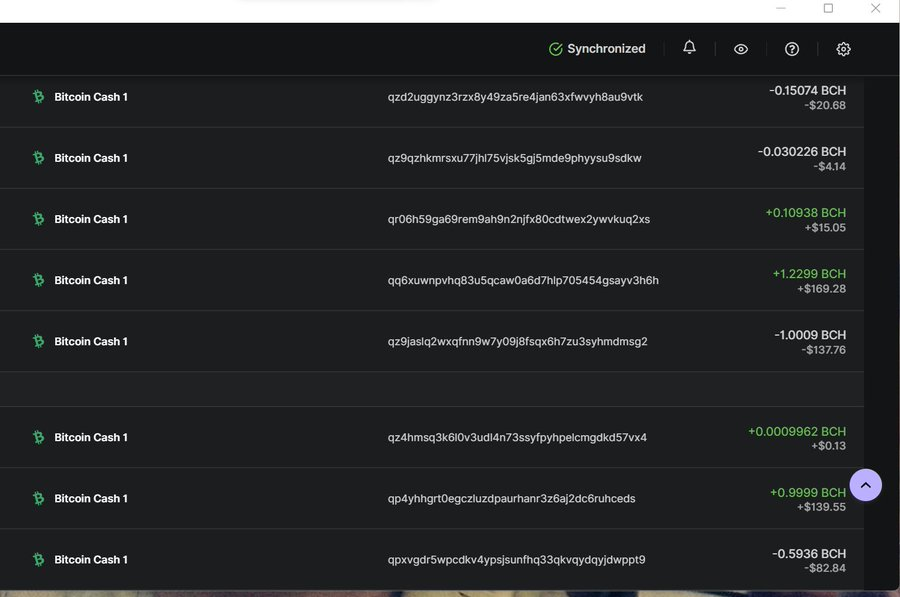Click the Synchronized status indicator
The height and width of the screenshot is (597, 900).
point(597,49)
